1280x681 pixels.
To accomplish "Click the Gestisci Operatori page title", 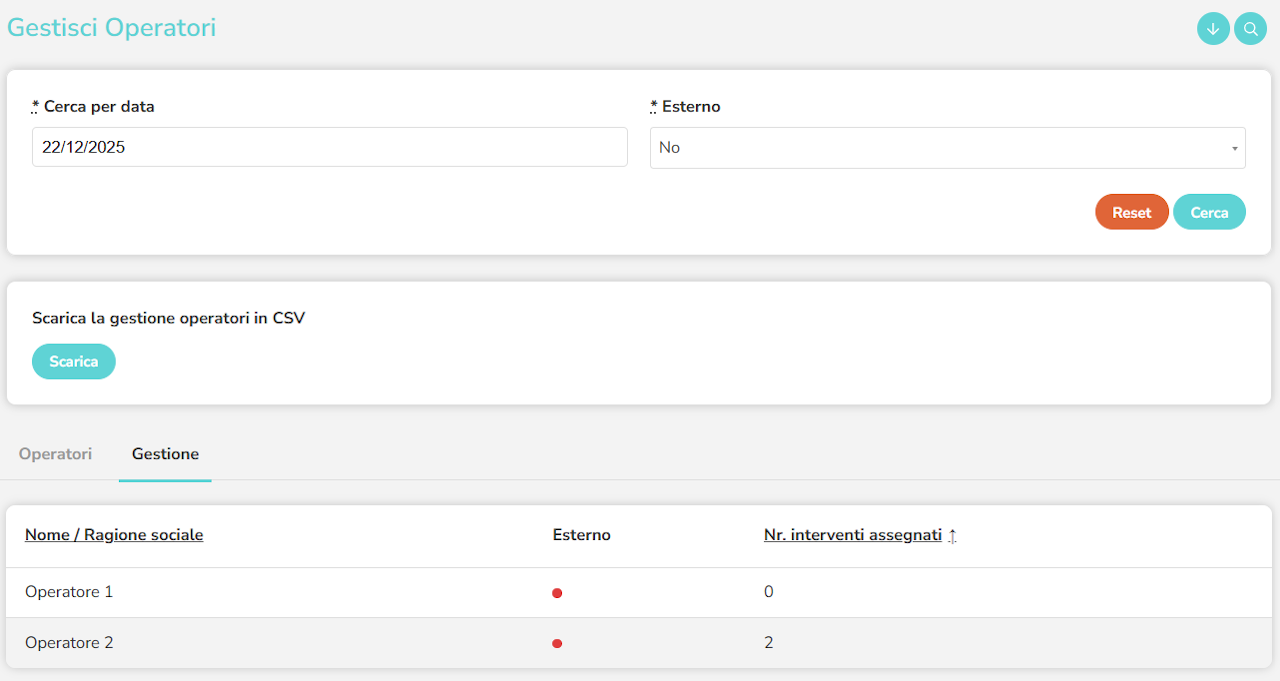I will coord(112,27).
